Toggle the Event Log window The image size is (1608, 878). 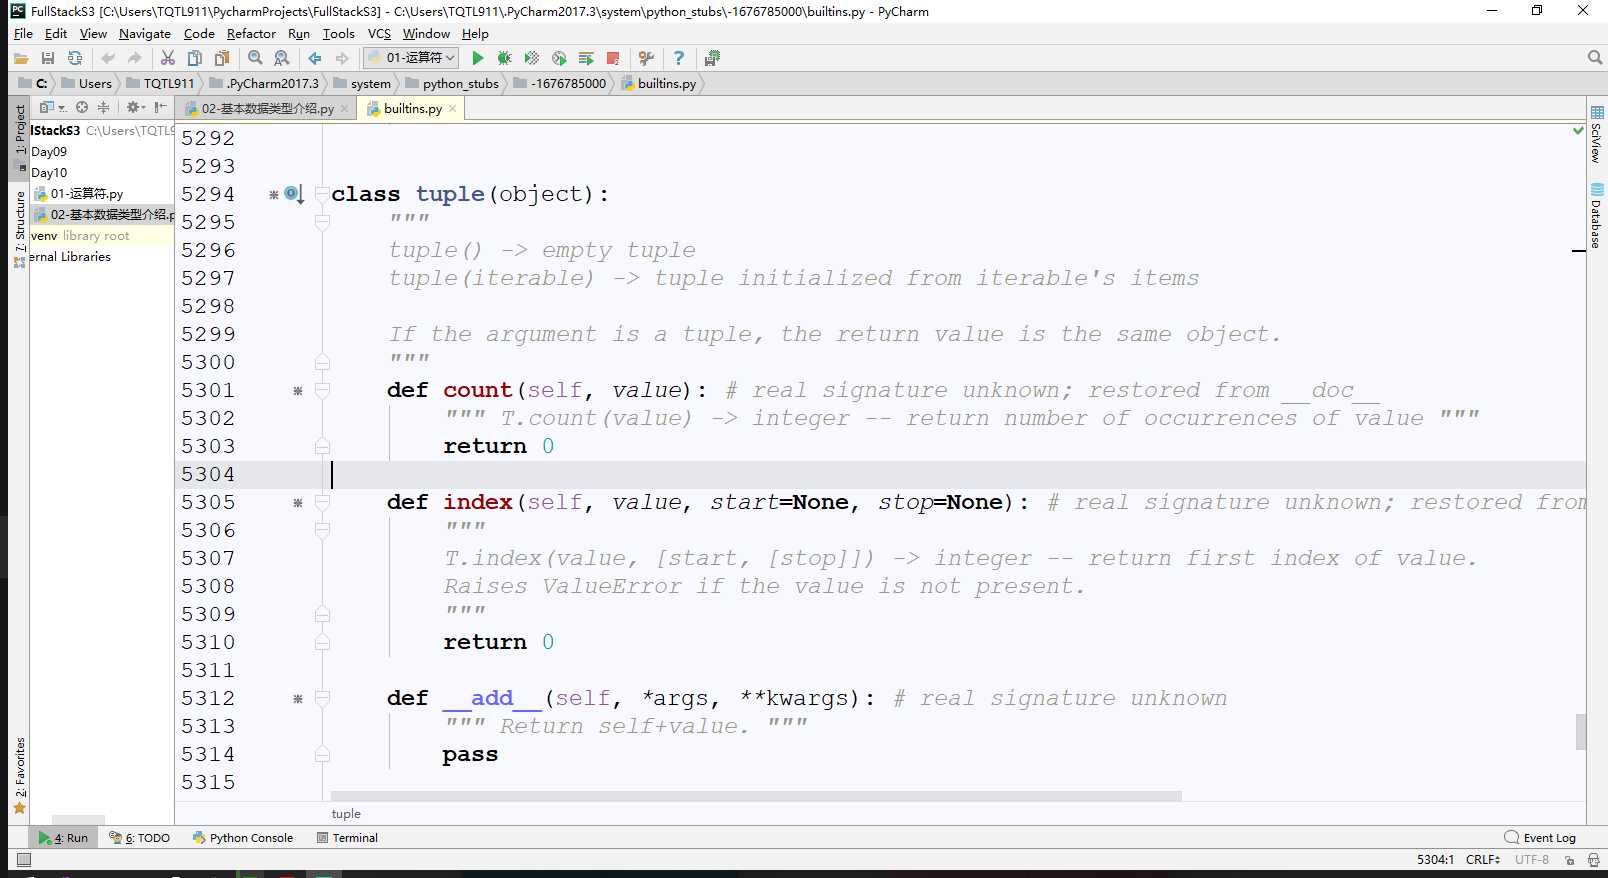(1540, 838)
